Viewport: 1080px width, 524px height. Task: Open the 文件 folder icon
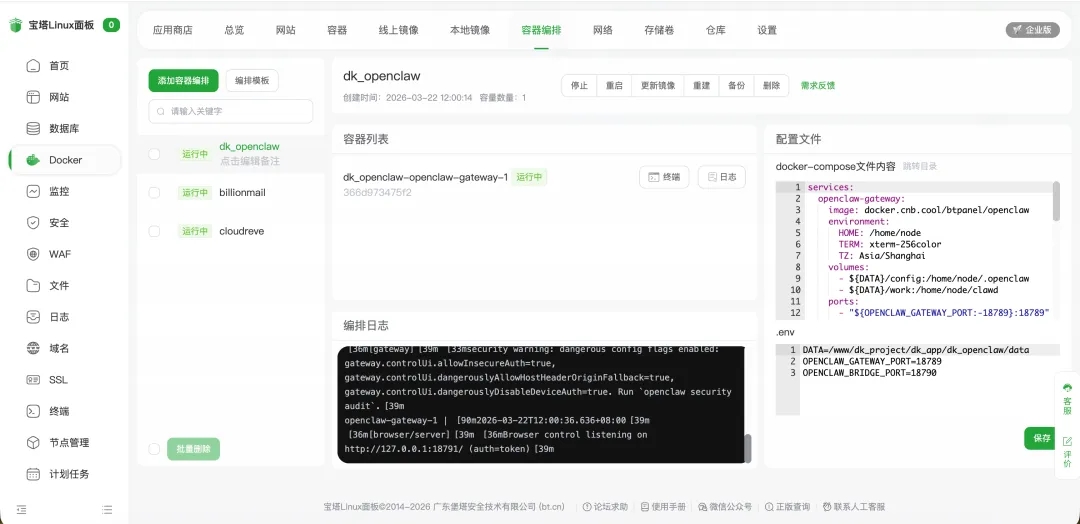33,285
